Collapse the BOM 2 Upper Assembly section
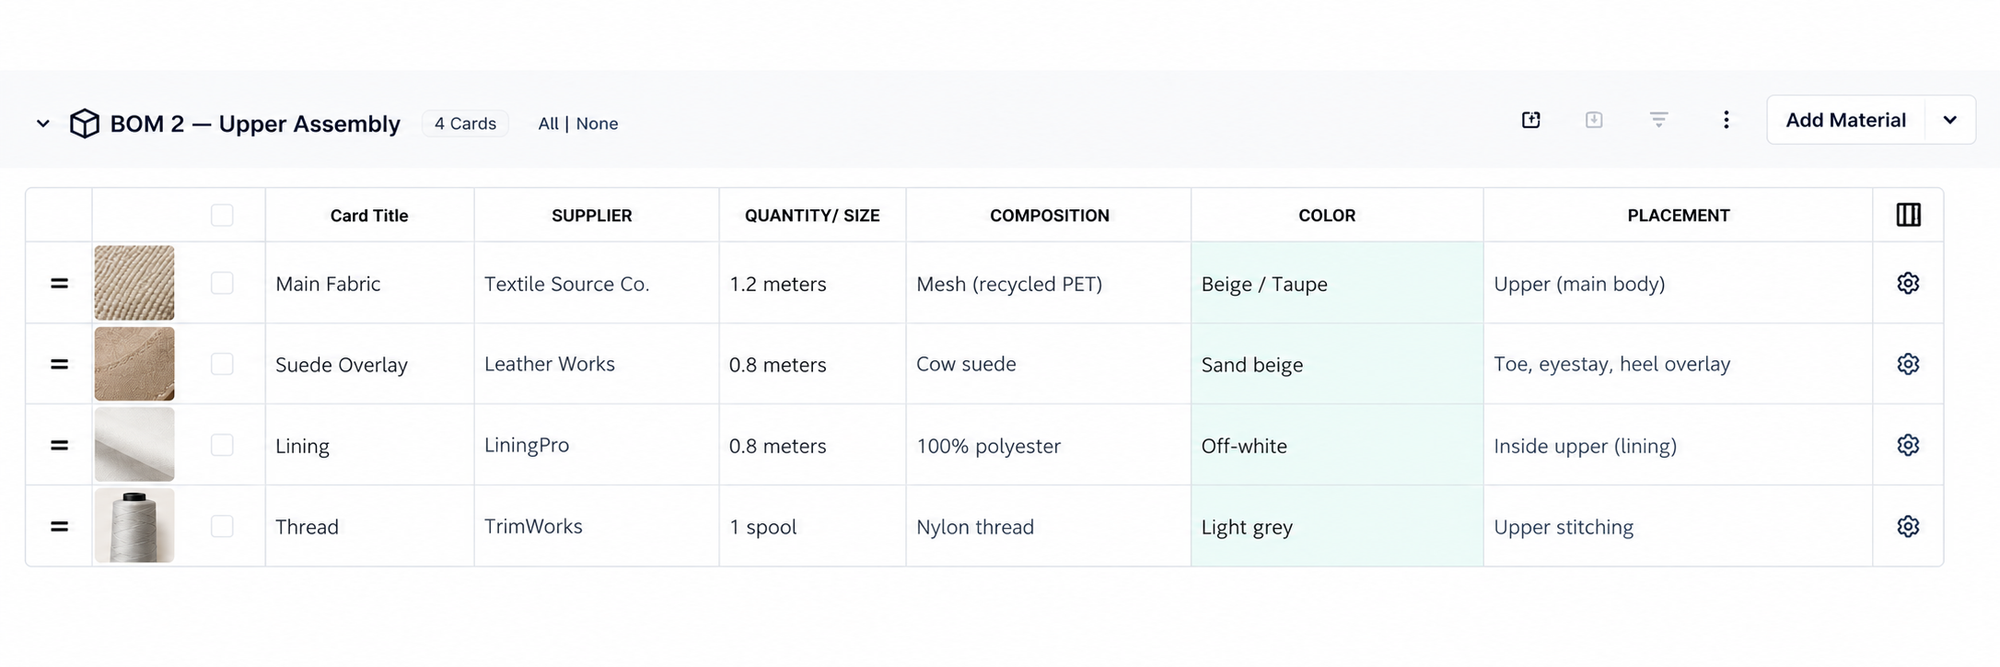 pyautogui.click(x=43, y=124)
